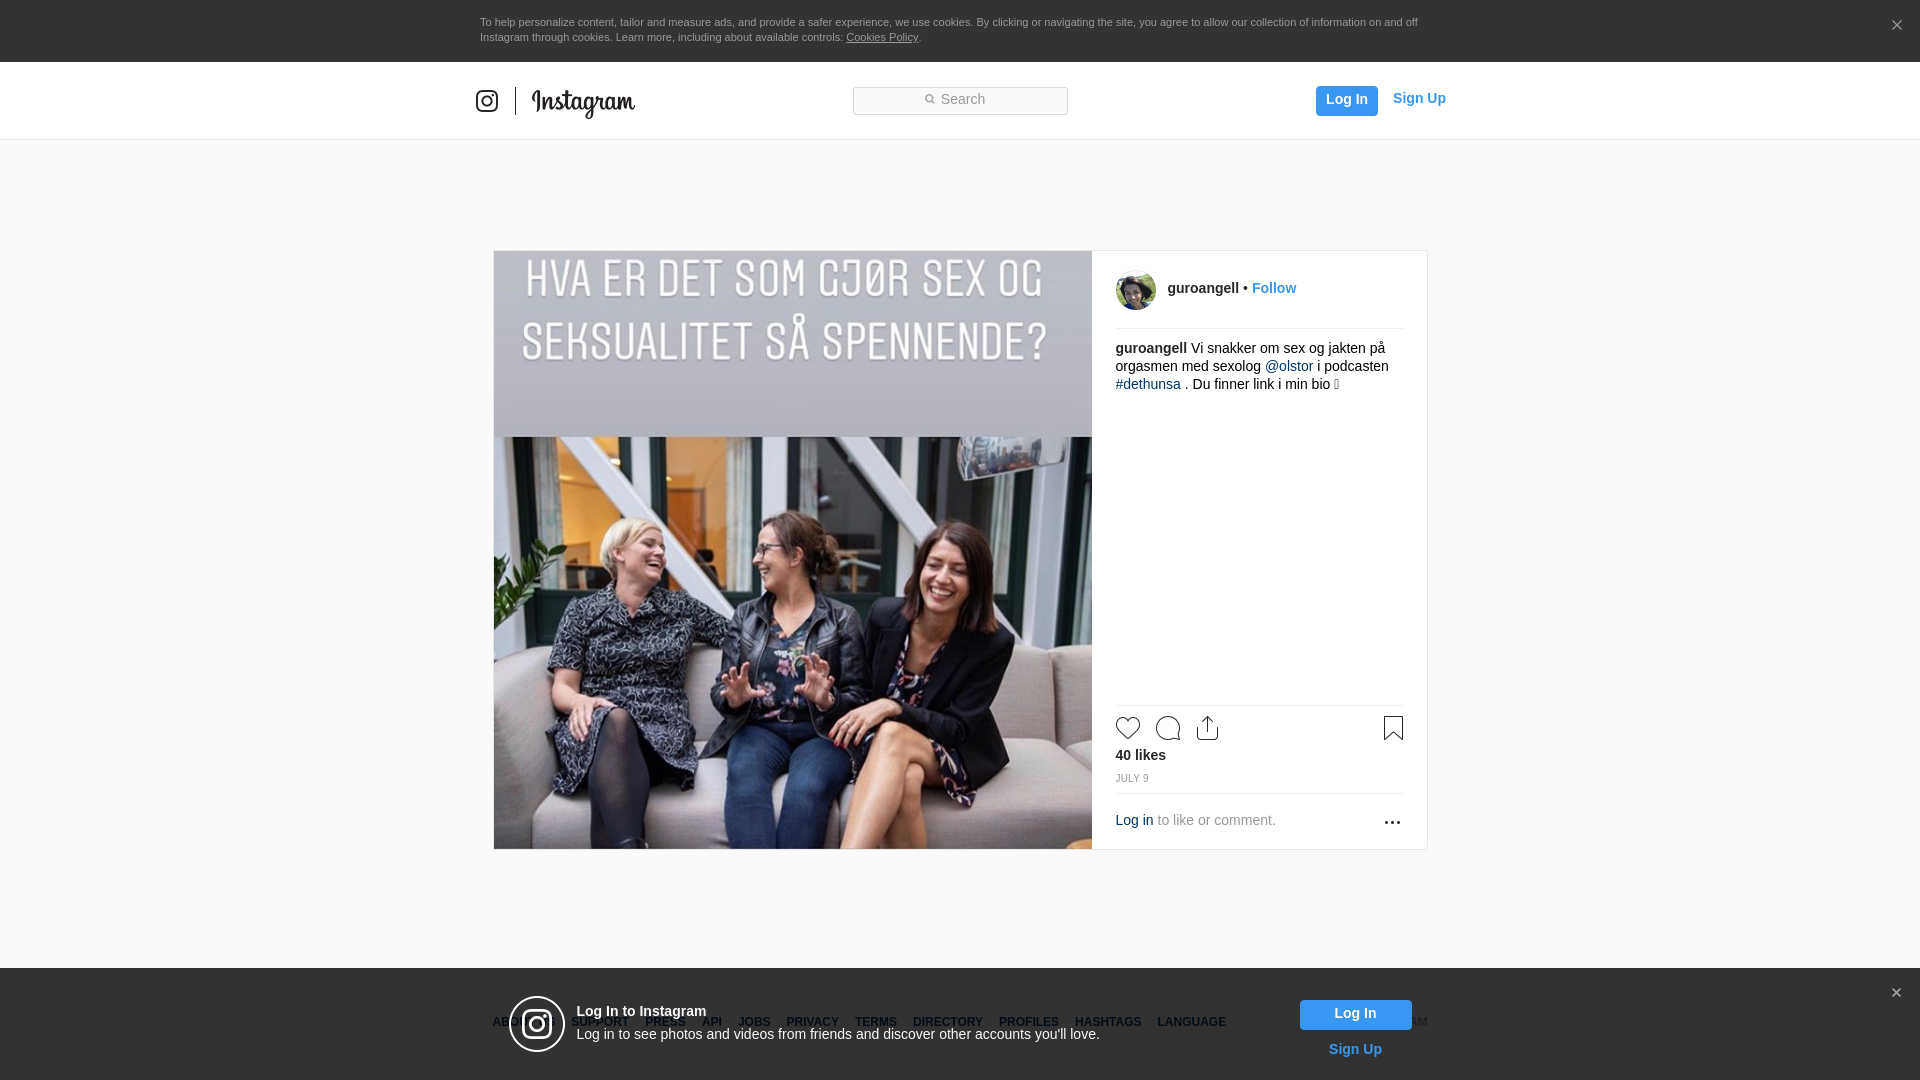The height and width of the screenshot is (1080, 1920).
Task: Focus the Search input field
Action: coord(960,100)
